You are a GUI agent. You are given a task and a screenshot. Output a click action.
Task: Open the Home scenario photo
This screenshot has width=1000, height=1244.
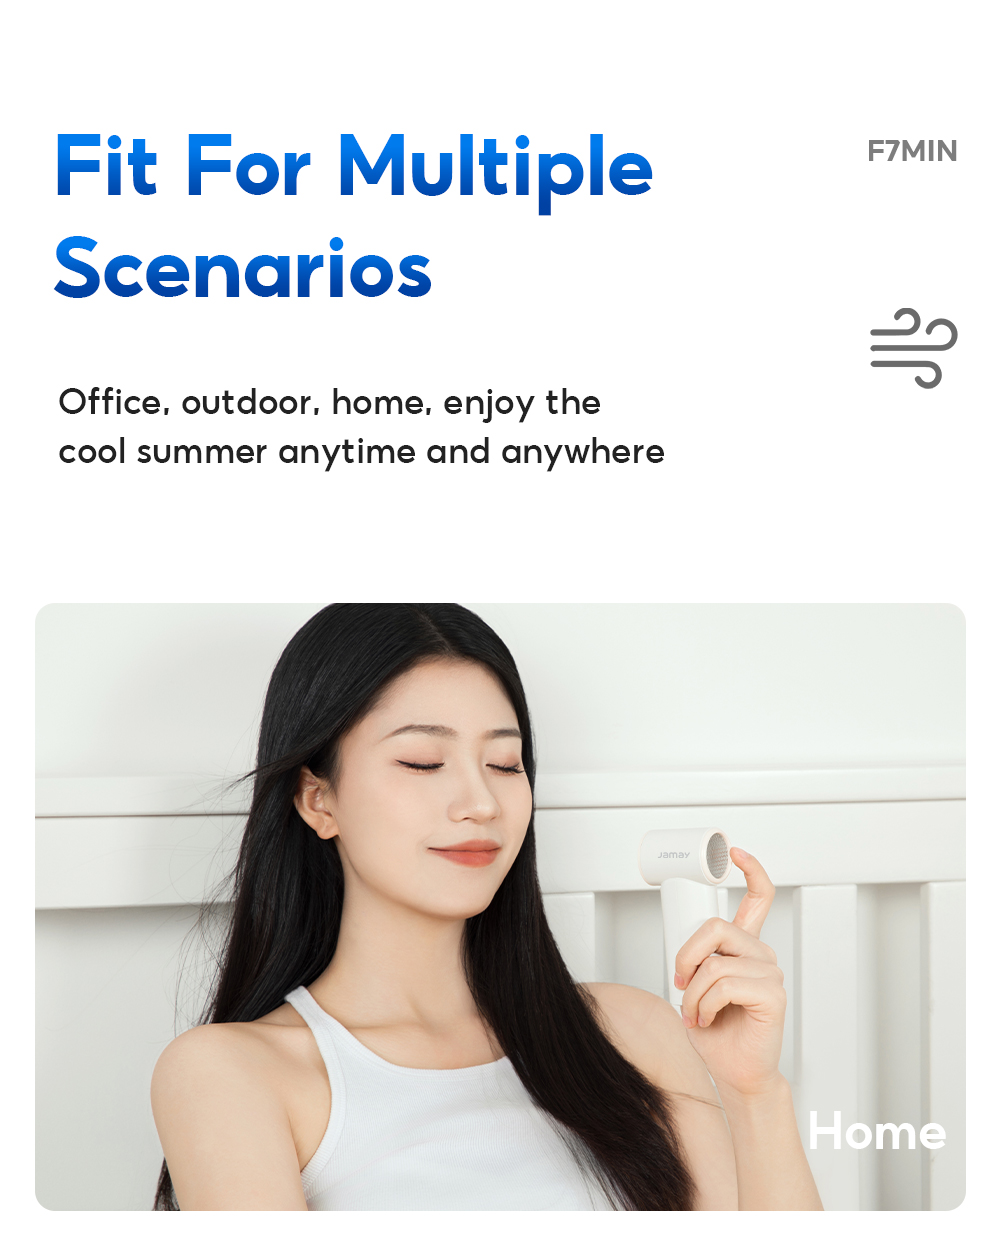500,906
